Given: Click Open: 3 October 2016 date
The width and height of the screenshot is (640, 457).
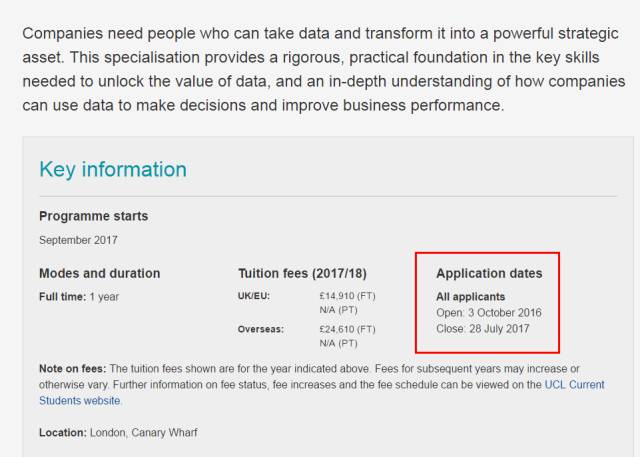Looking at the screenshot, I should [x=489, y=313].
